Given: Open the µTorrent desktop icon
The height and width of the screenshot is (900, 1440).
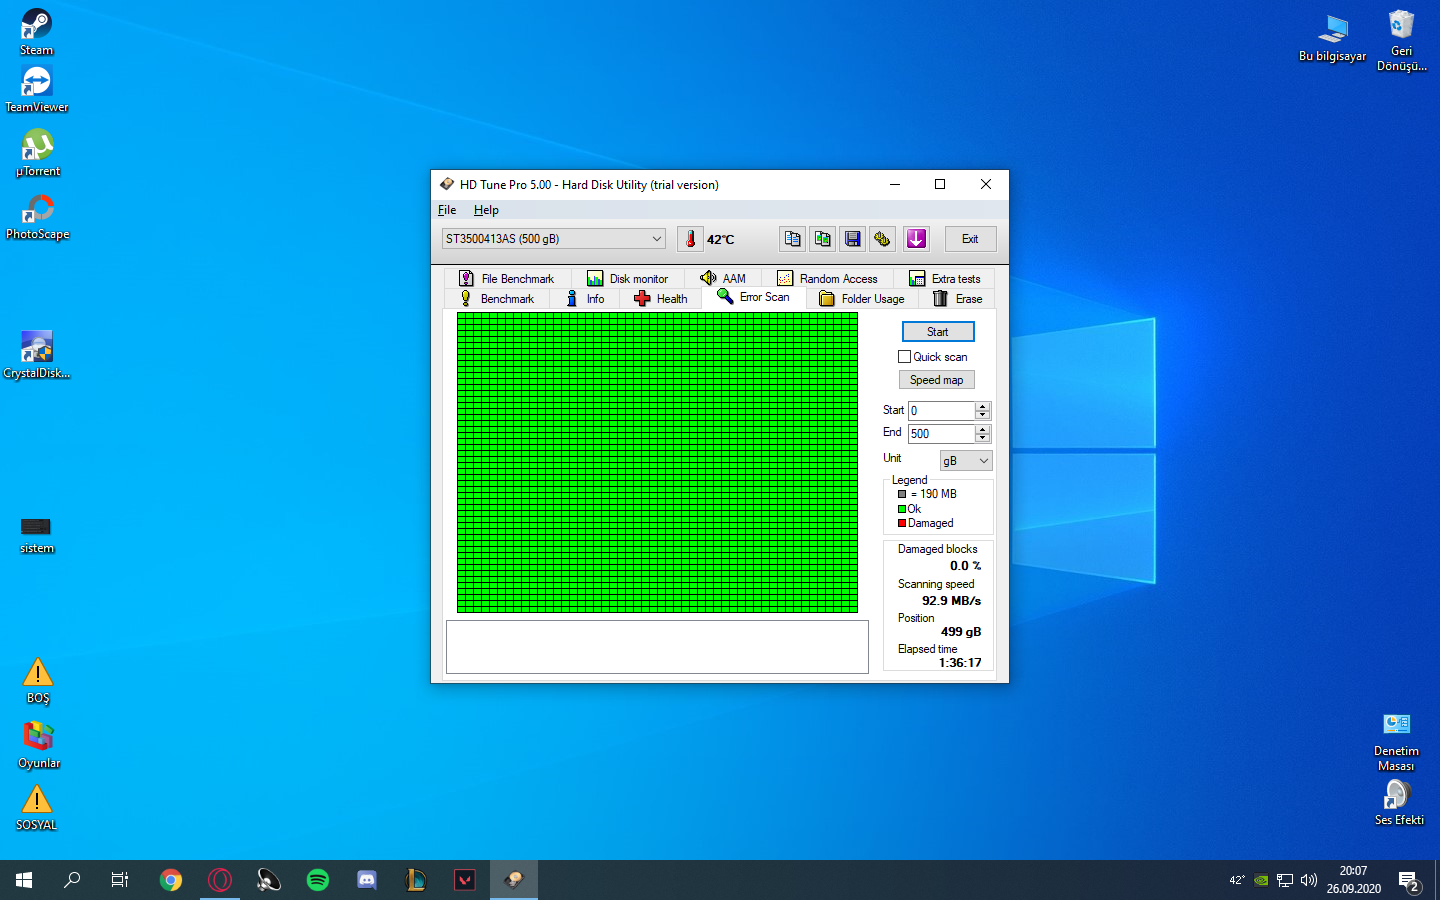Looking at the screenshot, I should (x=38, y=153).
